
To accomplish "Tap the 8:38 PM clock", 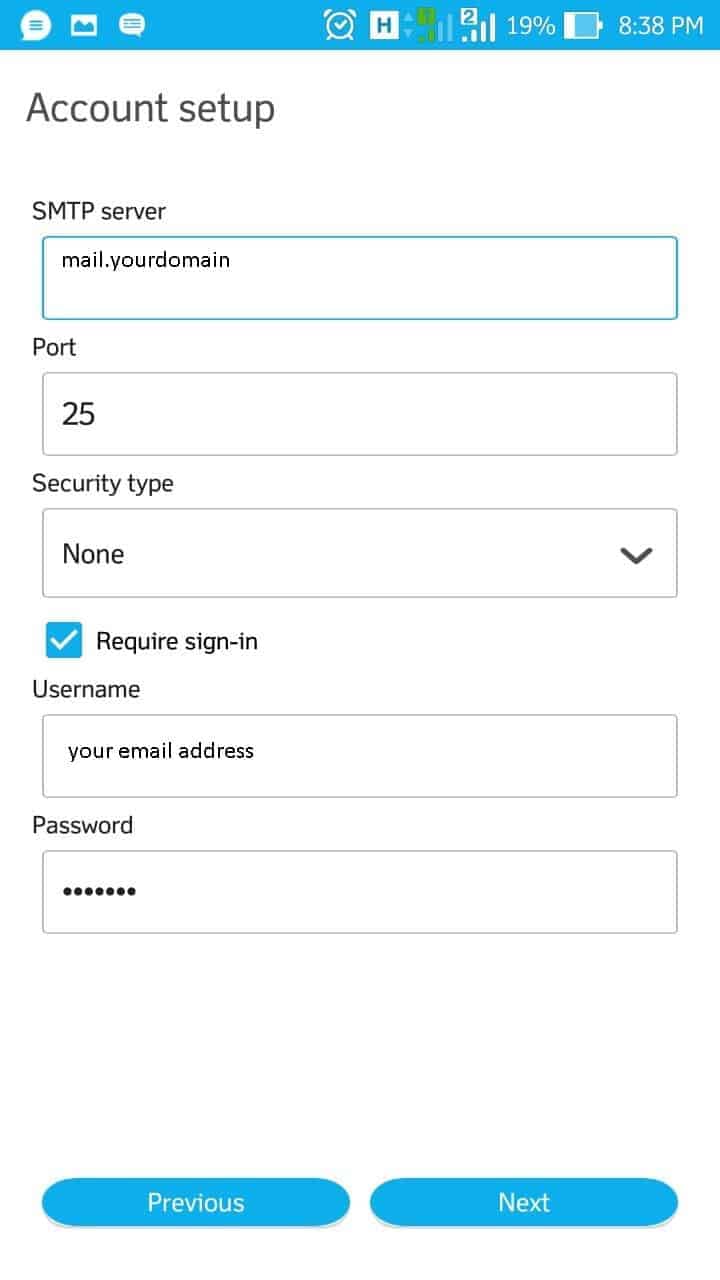I will point(661,25).
